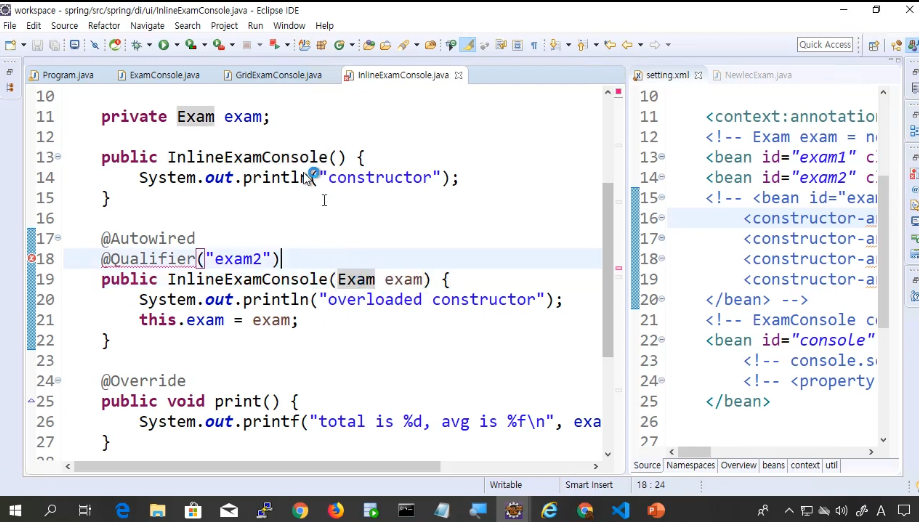Click the Run Last Tool external tools icon

click(219, 45)
